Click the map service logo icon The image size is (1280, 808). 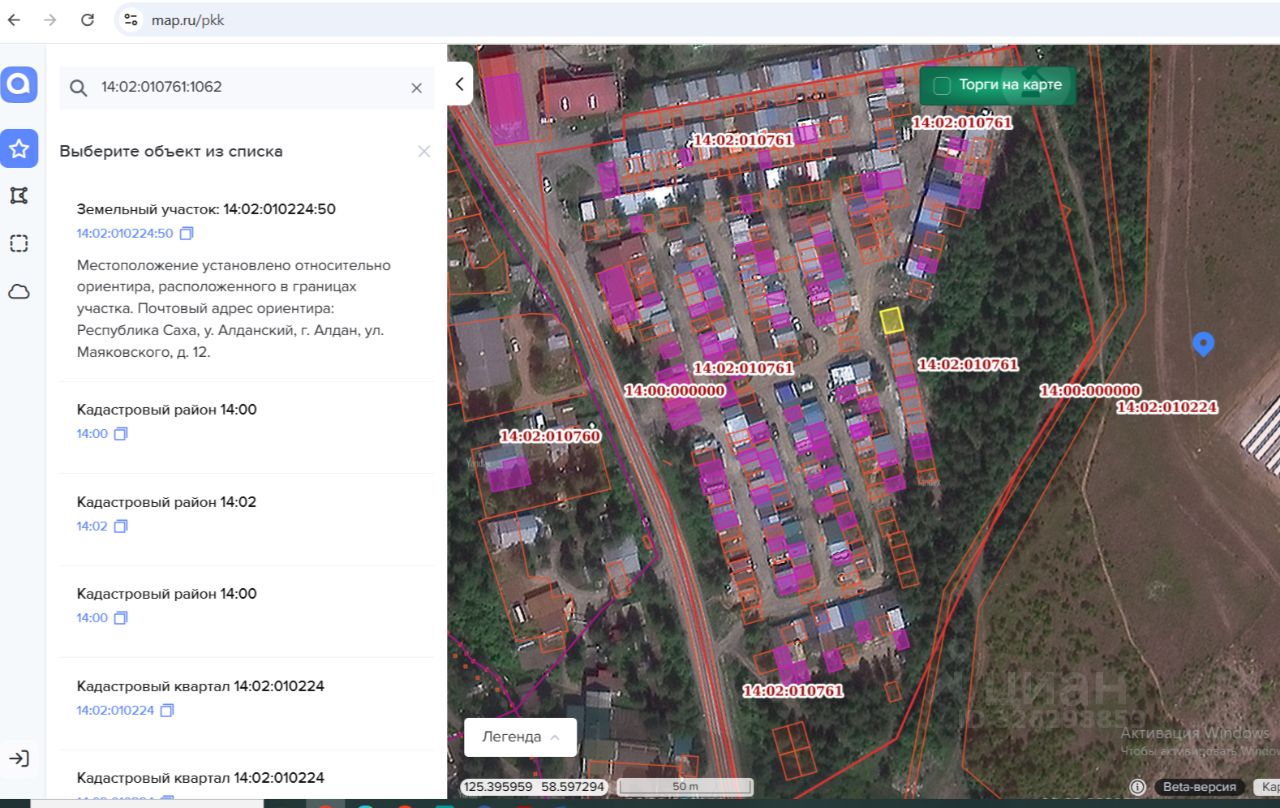click(19, 85)
